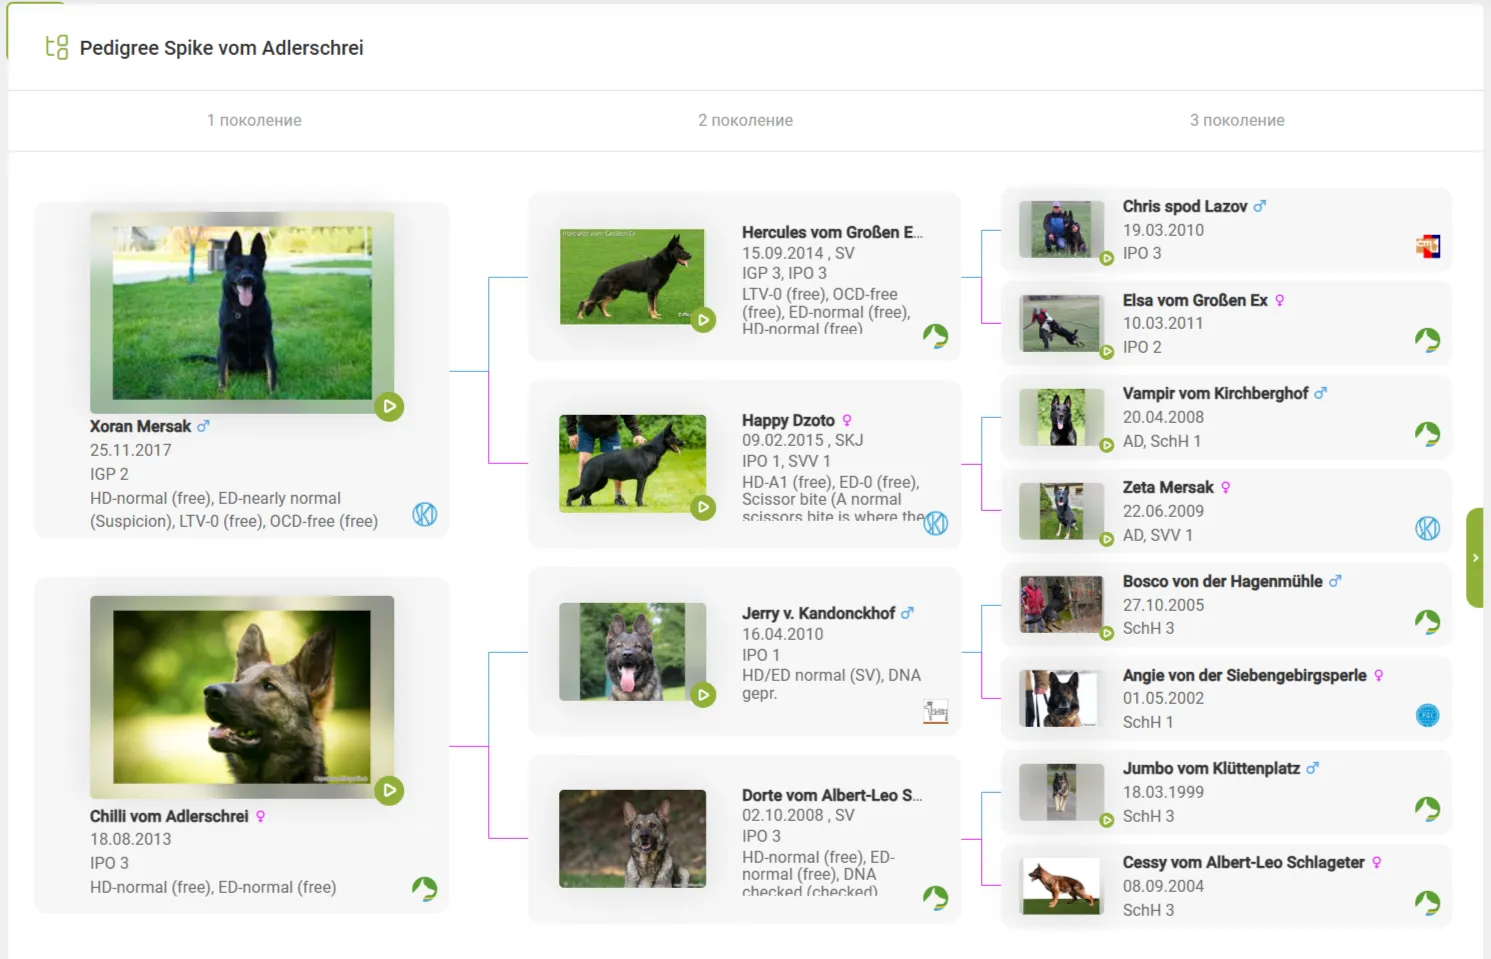Viewport: 1491px width, 959px height.
Task: Click blue club logo on Zeta Mersak card
Action: coord(1427,528)
